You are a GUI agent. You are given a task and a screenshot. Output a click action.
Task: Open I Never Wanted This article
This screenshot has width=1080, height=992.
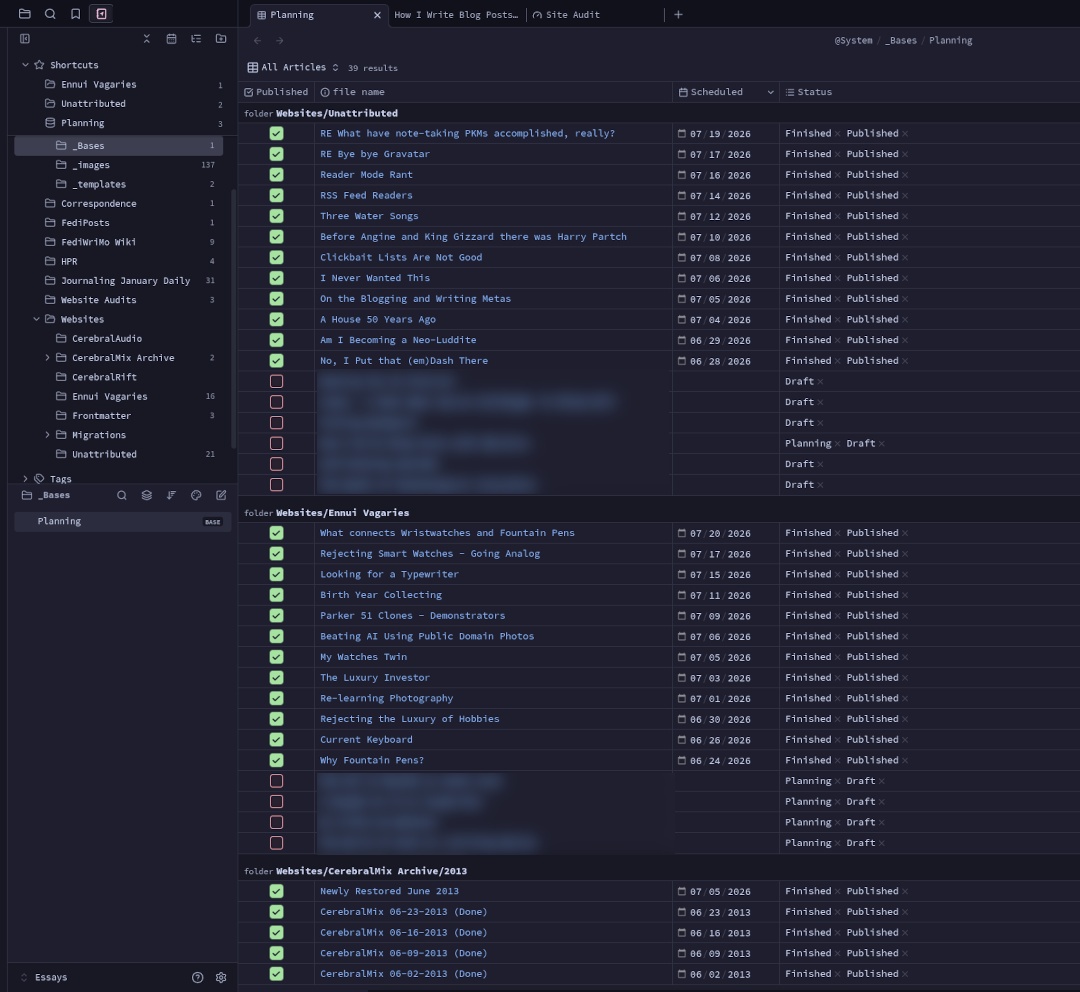coord(375,278)
